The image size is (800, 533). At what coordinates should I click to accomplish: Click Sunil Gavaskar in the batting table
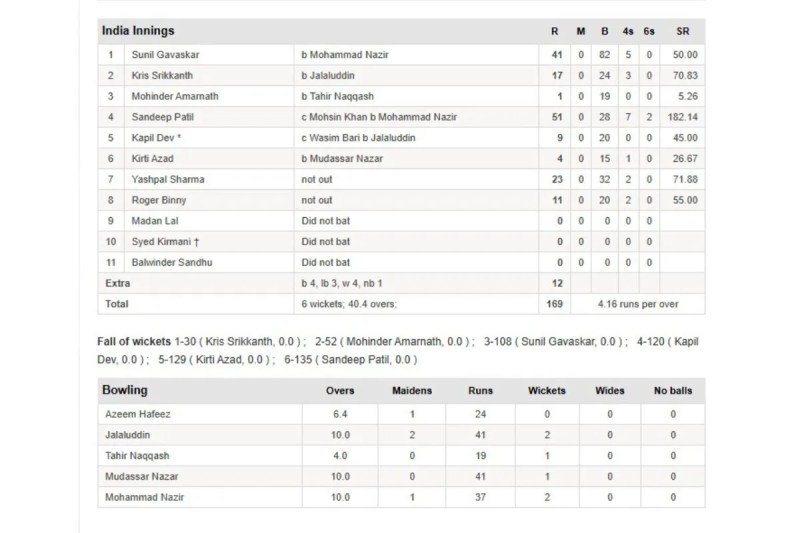click(160, 54)
